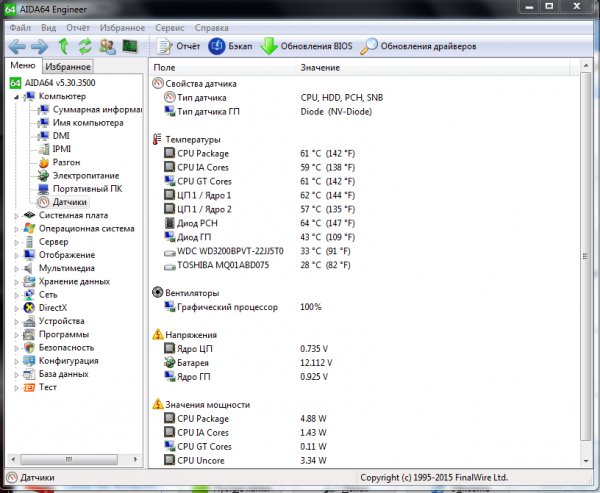This screenshot has height=493, width=600.
Task: Expand the Сеть tree node
Action: tap(16, 295)
